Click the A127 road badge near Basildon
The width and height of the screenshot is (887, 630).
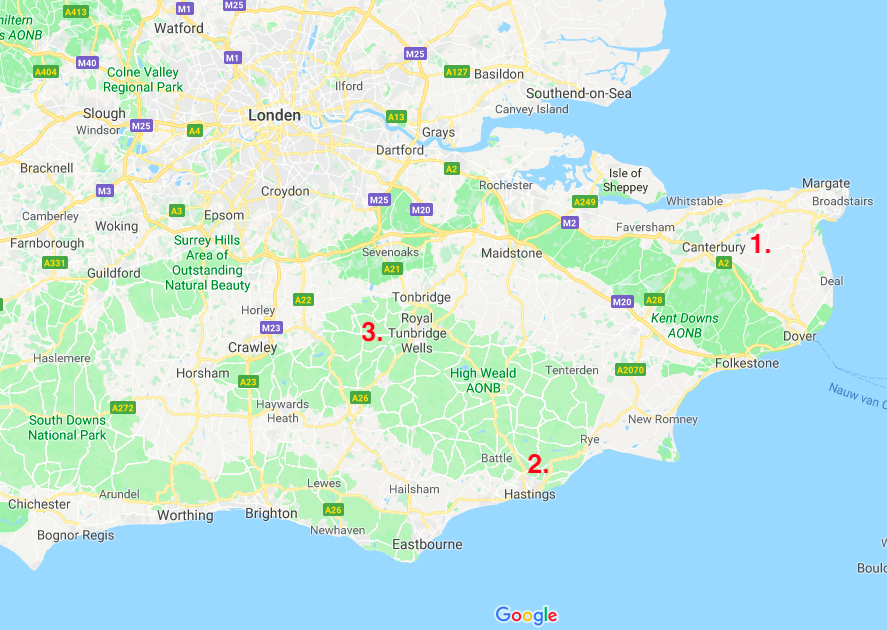tap(457, 72)
